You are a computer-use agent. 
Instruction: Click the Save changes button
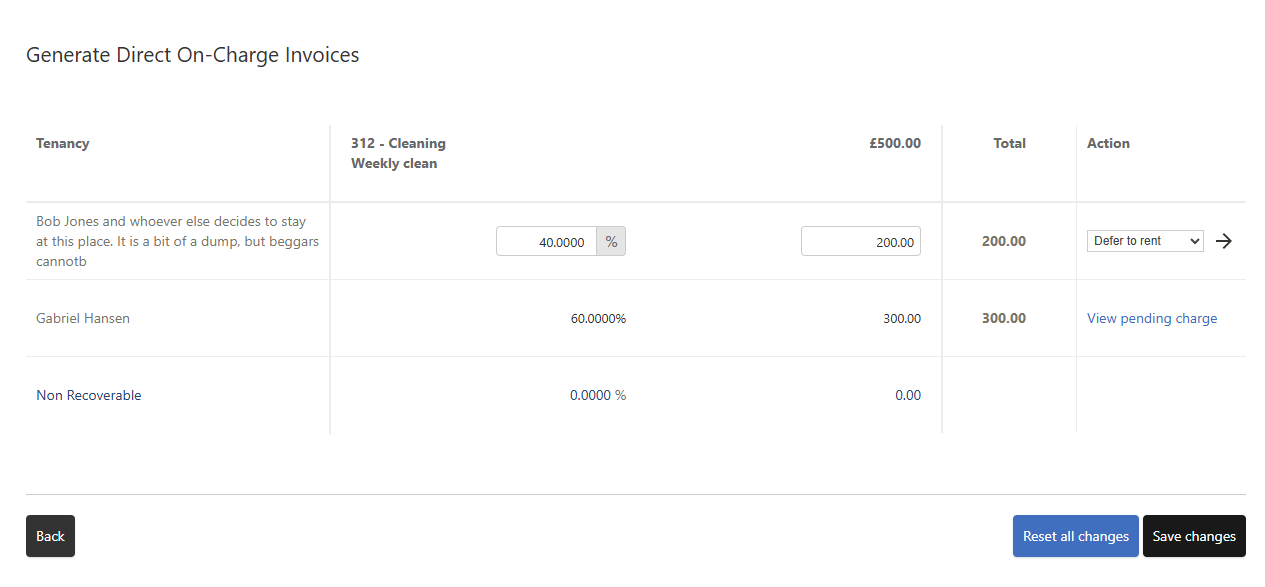click(x=1194, y=536)
